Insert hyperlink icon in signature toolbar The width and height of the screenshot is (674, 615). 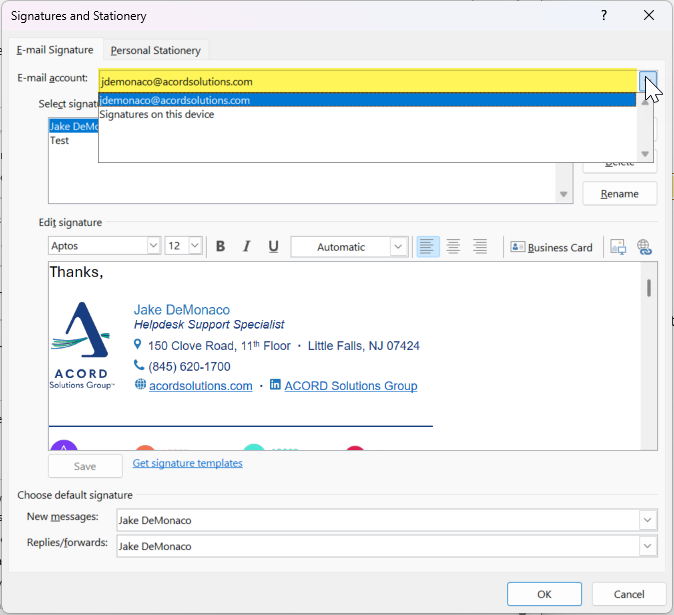click(644, 247)
